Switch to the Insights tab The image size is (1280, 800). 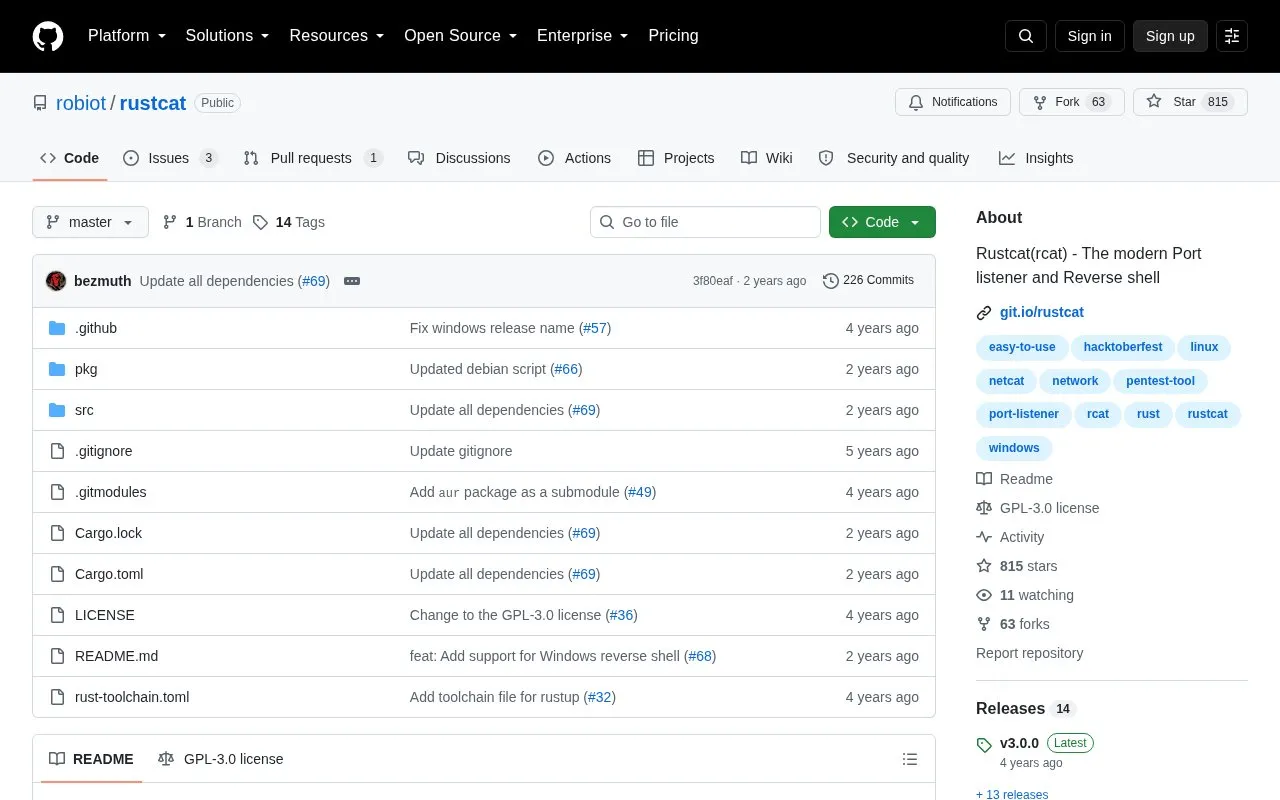(x=1036, y=158)
